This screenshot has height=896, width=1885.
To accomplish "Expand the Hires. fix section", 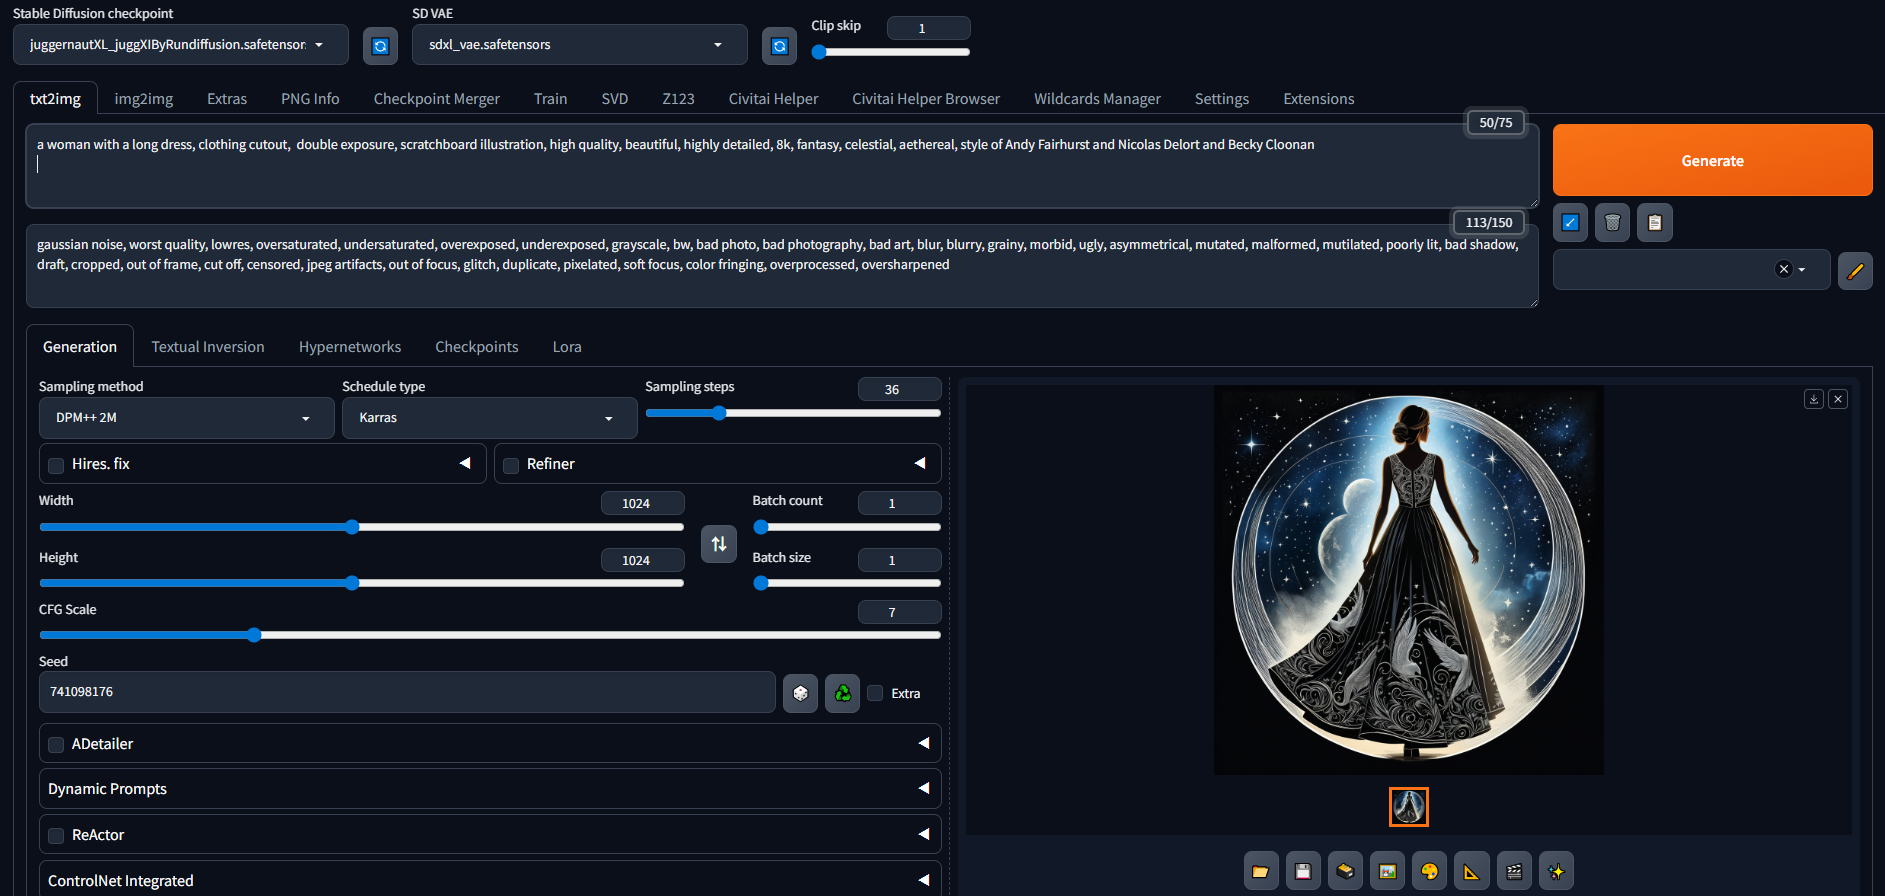I will (465, 463).
